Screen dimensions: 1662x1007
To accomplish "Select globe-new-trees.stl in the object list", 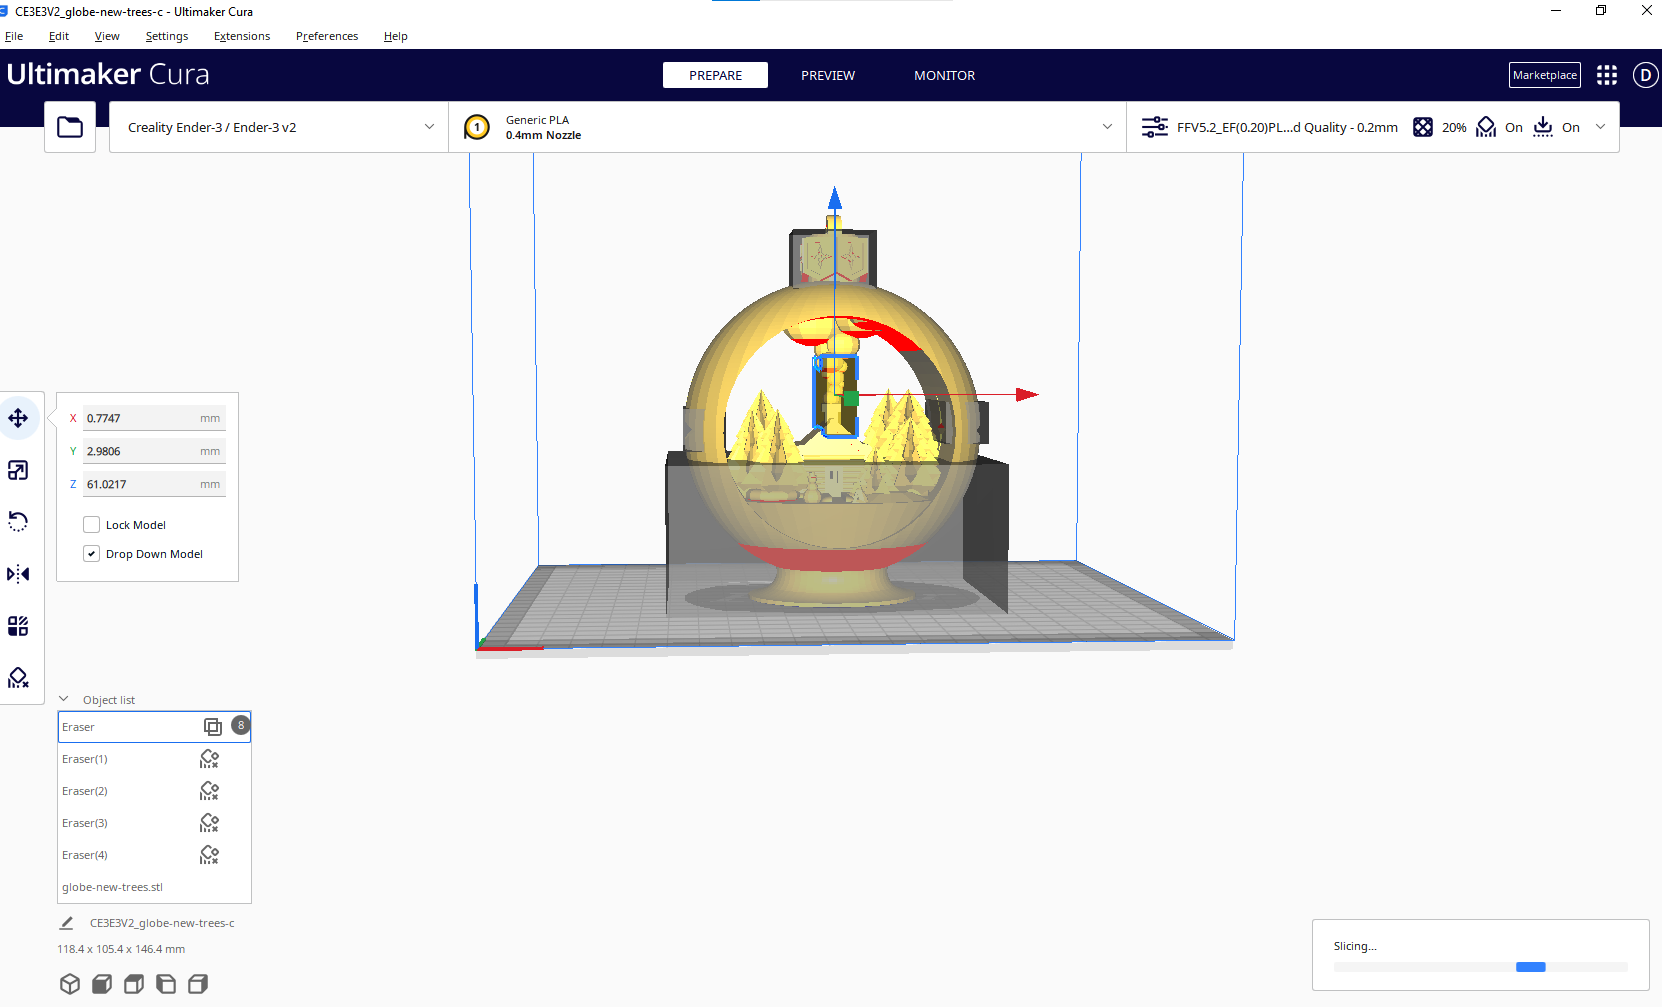I will (154, 887).
